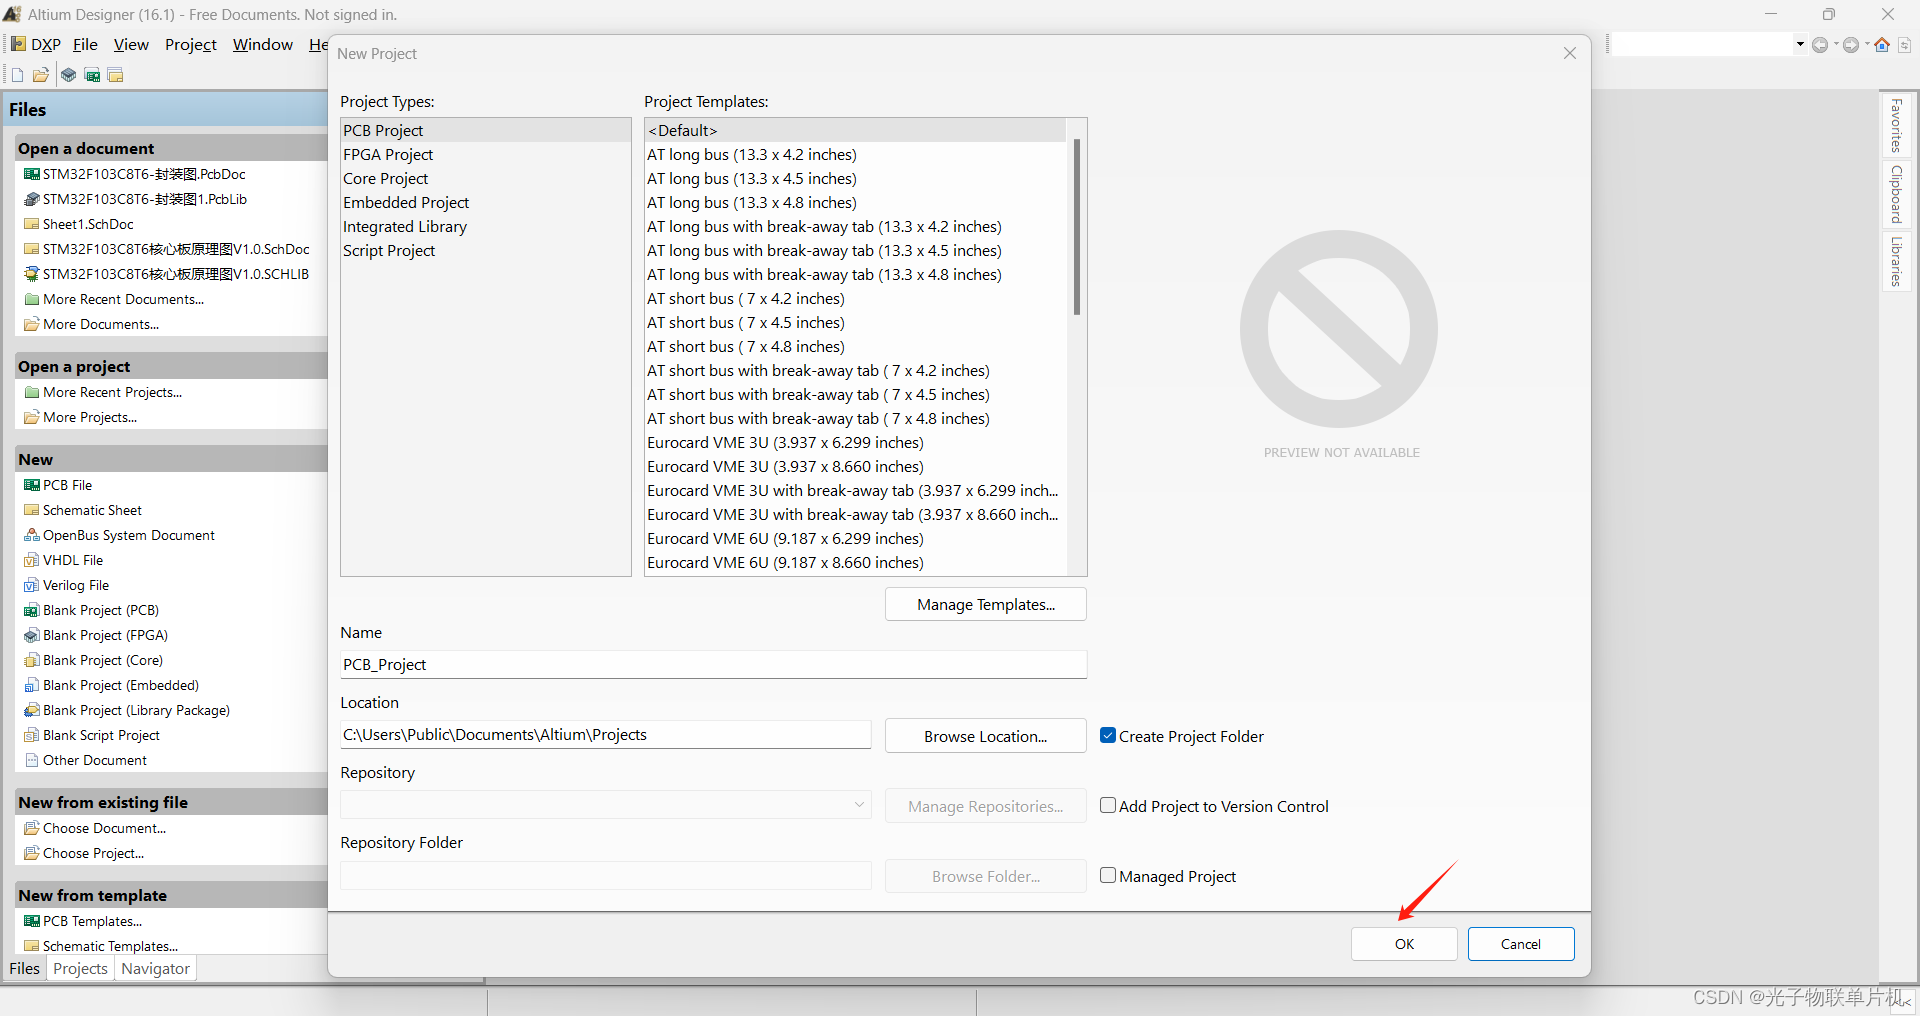Click the project Name input field
This screenshot has height=1016, width=1920.
713,664
